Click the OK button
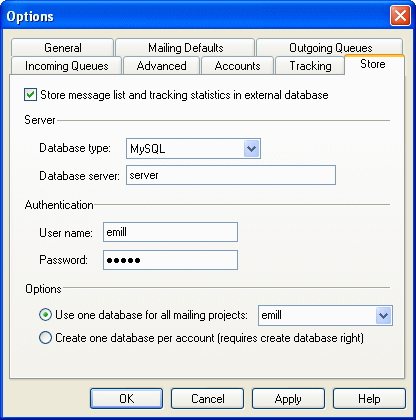The height and width of the screenshot is (420, 416). [x=126, y=398]
